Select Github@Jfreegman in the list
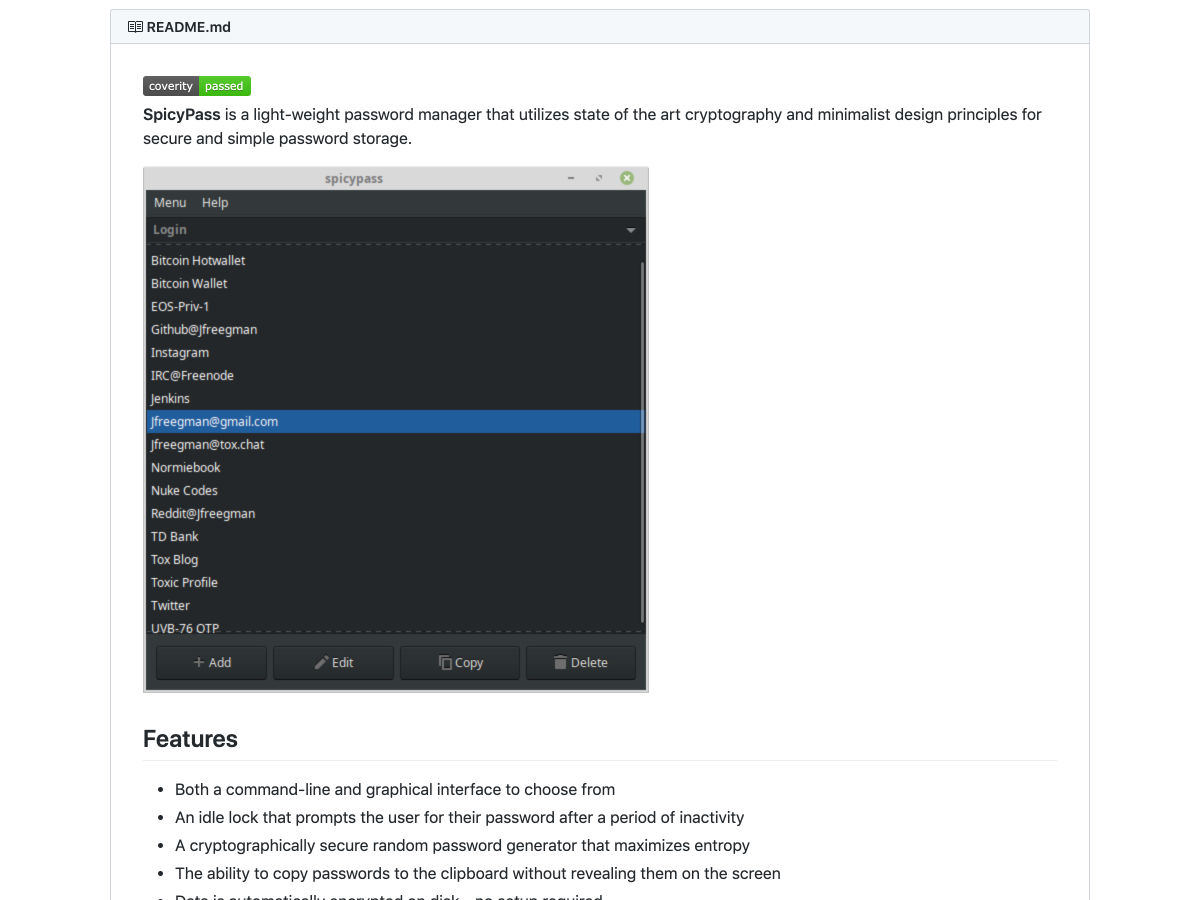 (204, 329)
